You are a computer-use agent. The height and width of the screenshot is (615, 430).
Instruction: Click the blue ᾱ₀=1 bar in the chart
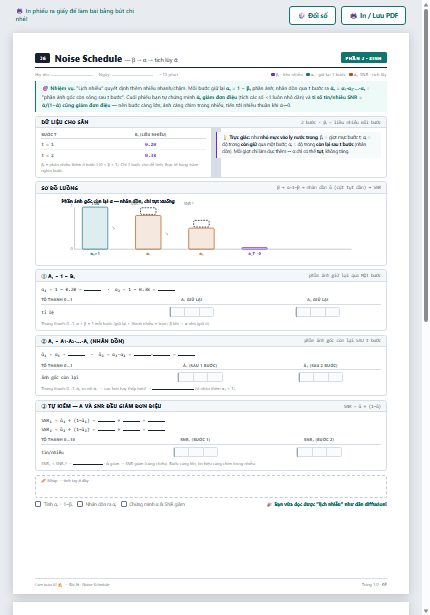click(95, 228)
